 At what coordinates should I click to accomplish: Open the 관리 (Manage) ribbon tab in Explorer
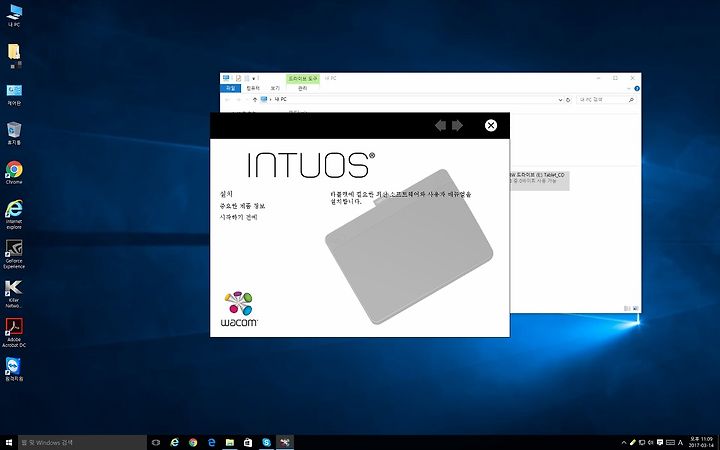[x=303, y=88]
